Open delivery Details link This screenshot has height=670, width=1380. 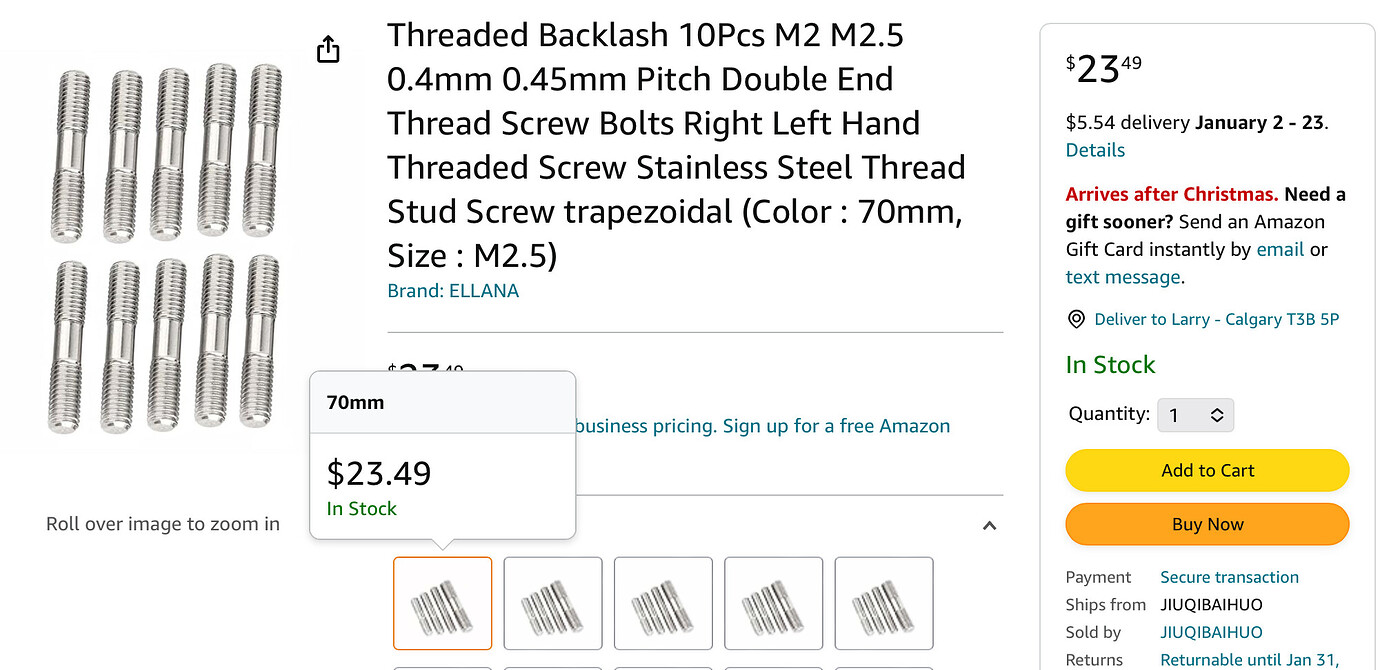click(1095, 149)
